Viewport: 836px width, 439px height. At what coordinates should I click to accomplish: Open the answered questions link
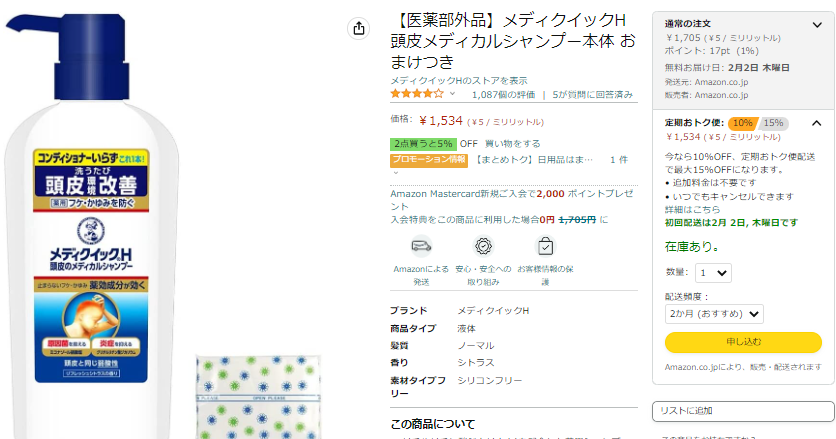click(592, 94)
